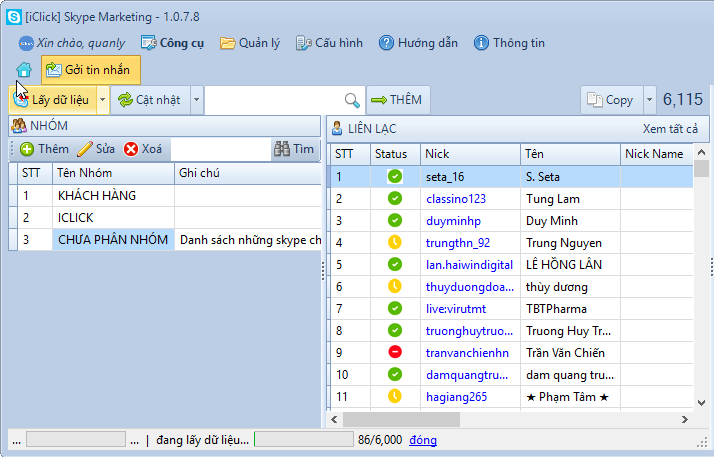Click the Cật nhật refresh button
Image resolution: width=714 pixels, height=457 pixels.
(150, 100)
